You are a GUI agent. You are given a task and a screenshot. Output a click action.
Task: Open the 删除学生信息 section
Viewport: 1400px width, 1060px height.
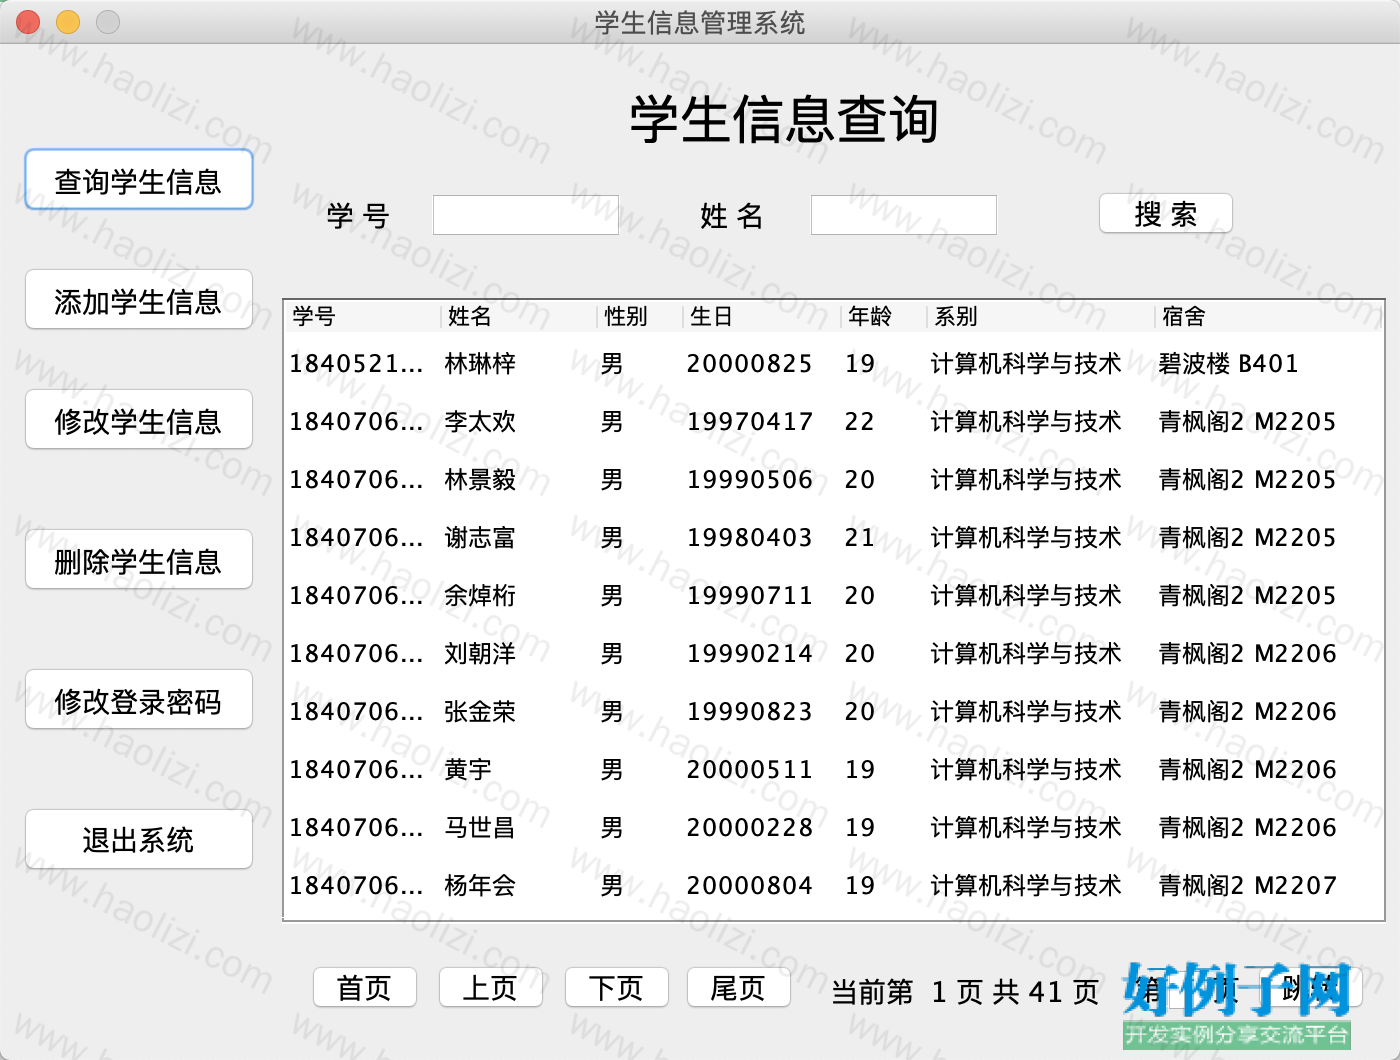point(138,560)
